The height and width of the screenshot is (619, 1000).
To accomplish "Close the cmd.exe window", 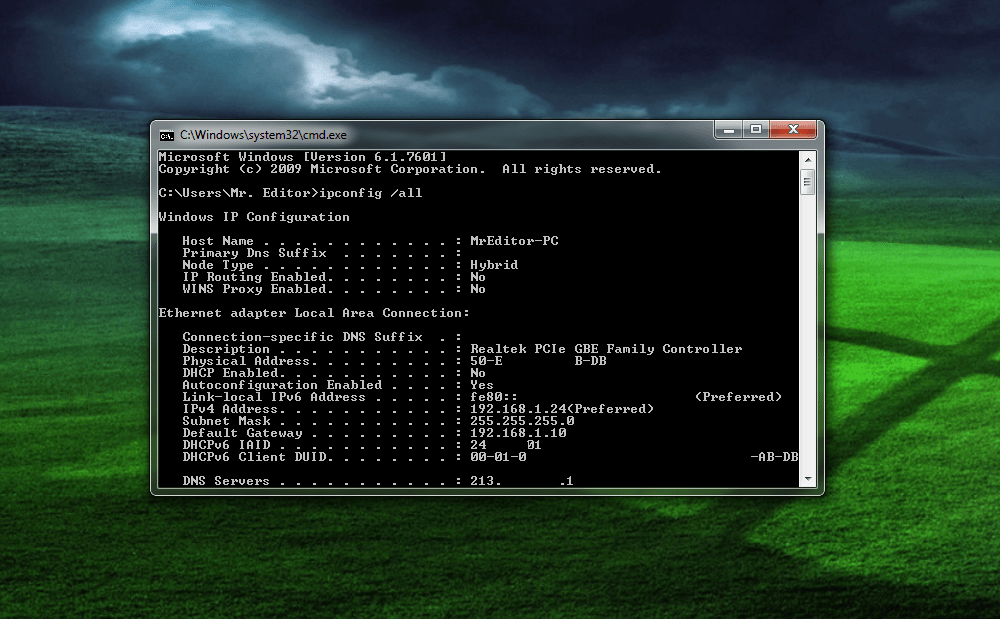I will [793, 129].
